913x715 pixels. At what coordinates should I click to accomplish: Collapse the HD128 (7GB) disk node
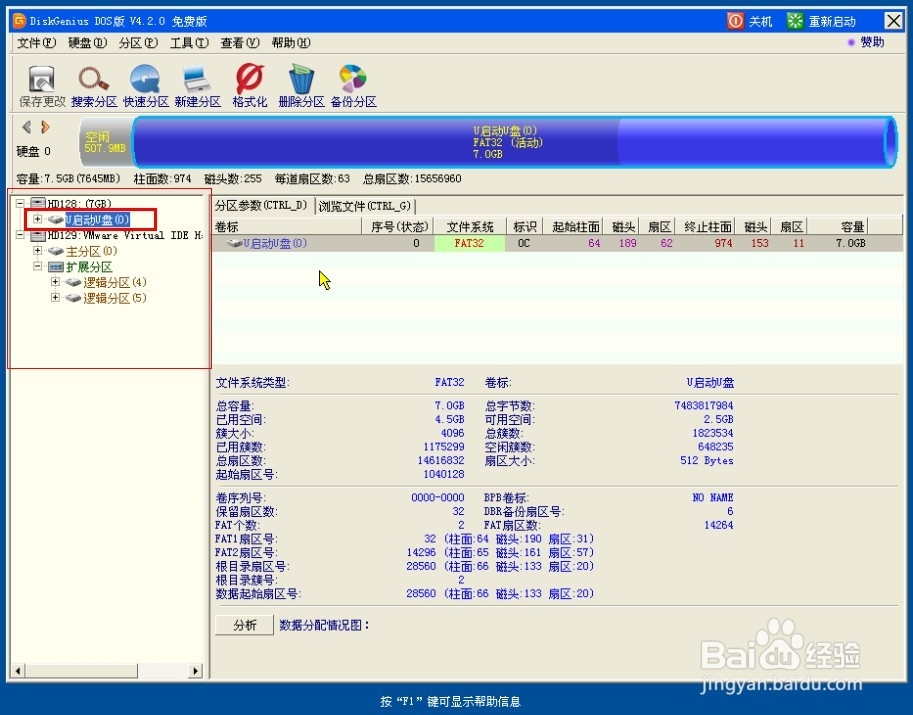pos(20,203)
